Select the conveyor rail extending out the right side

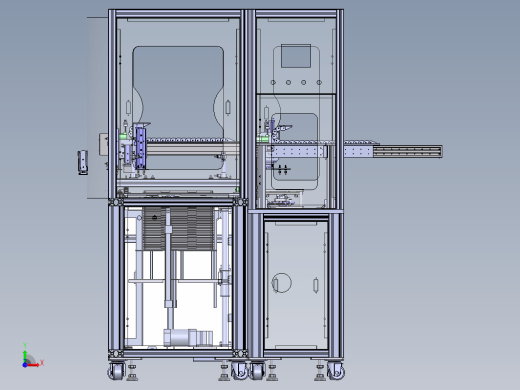[393, 151]
